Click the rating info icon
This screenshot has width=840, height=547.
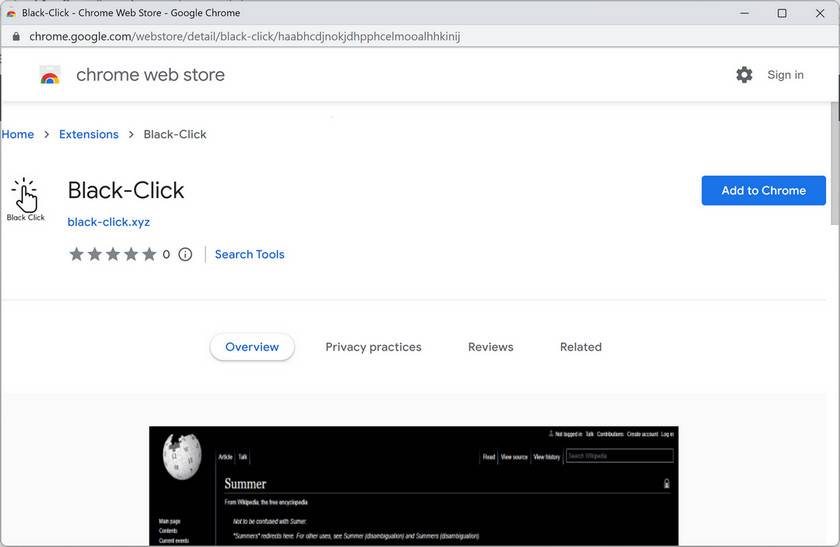pos(185,255)
